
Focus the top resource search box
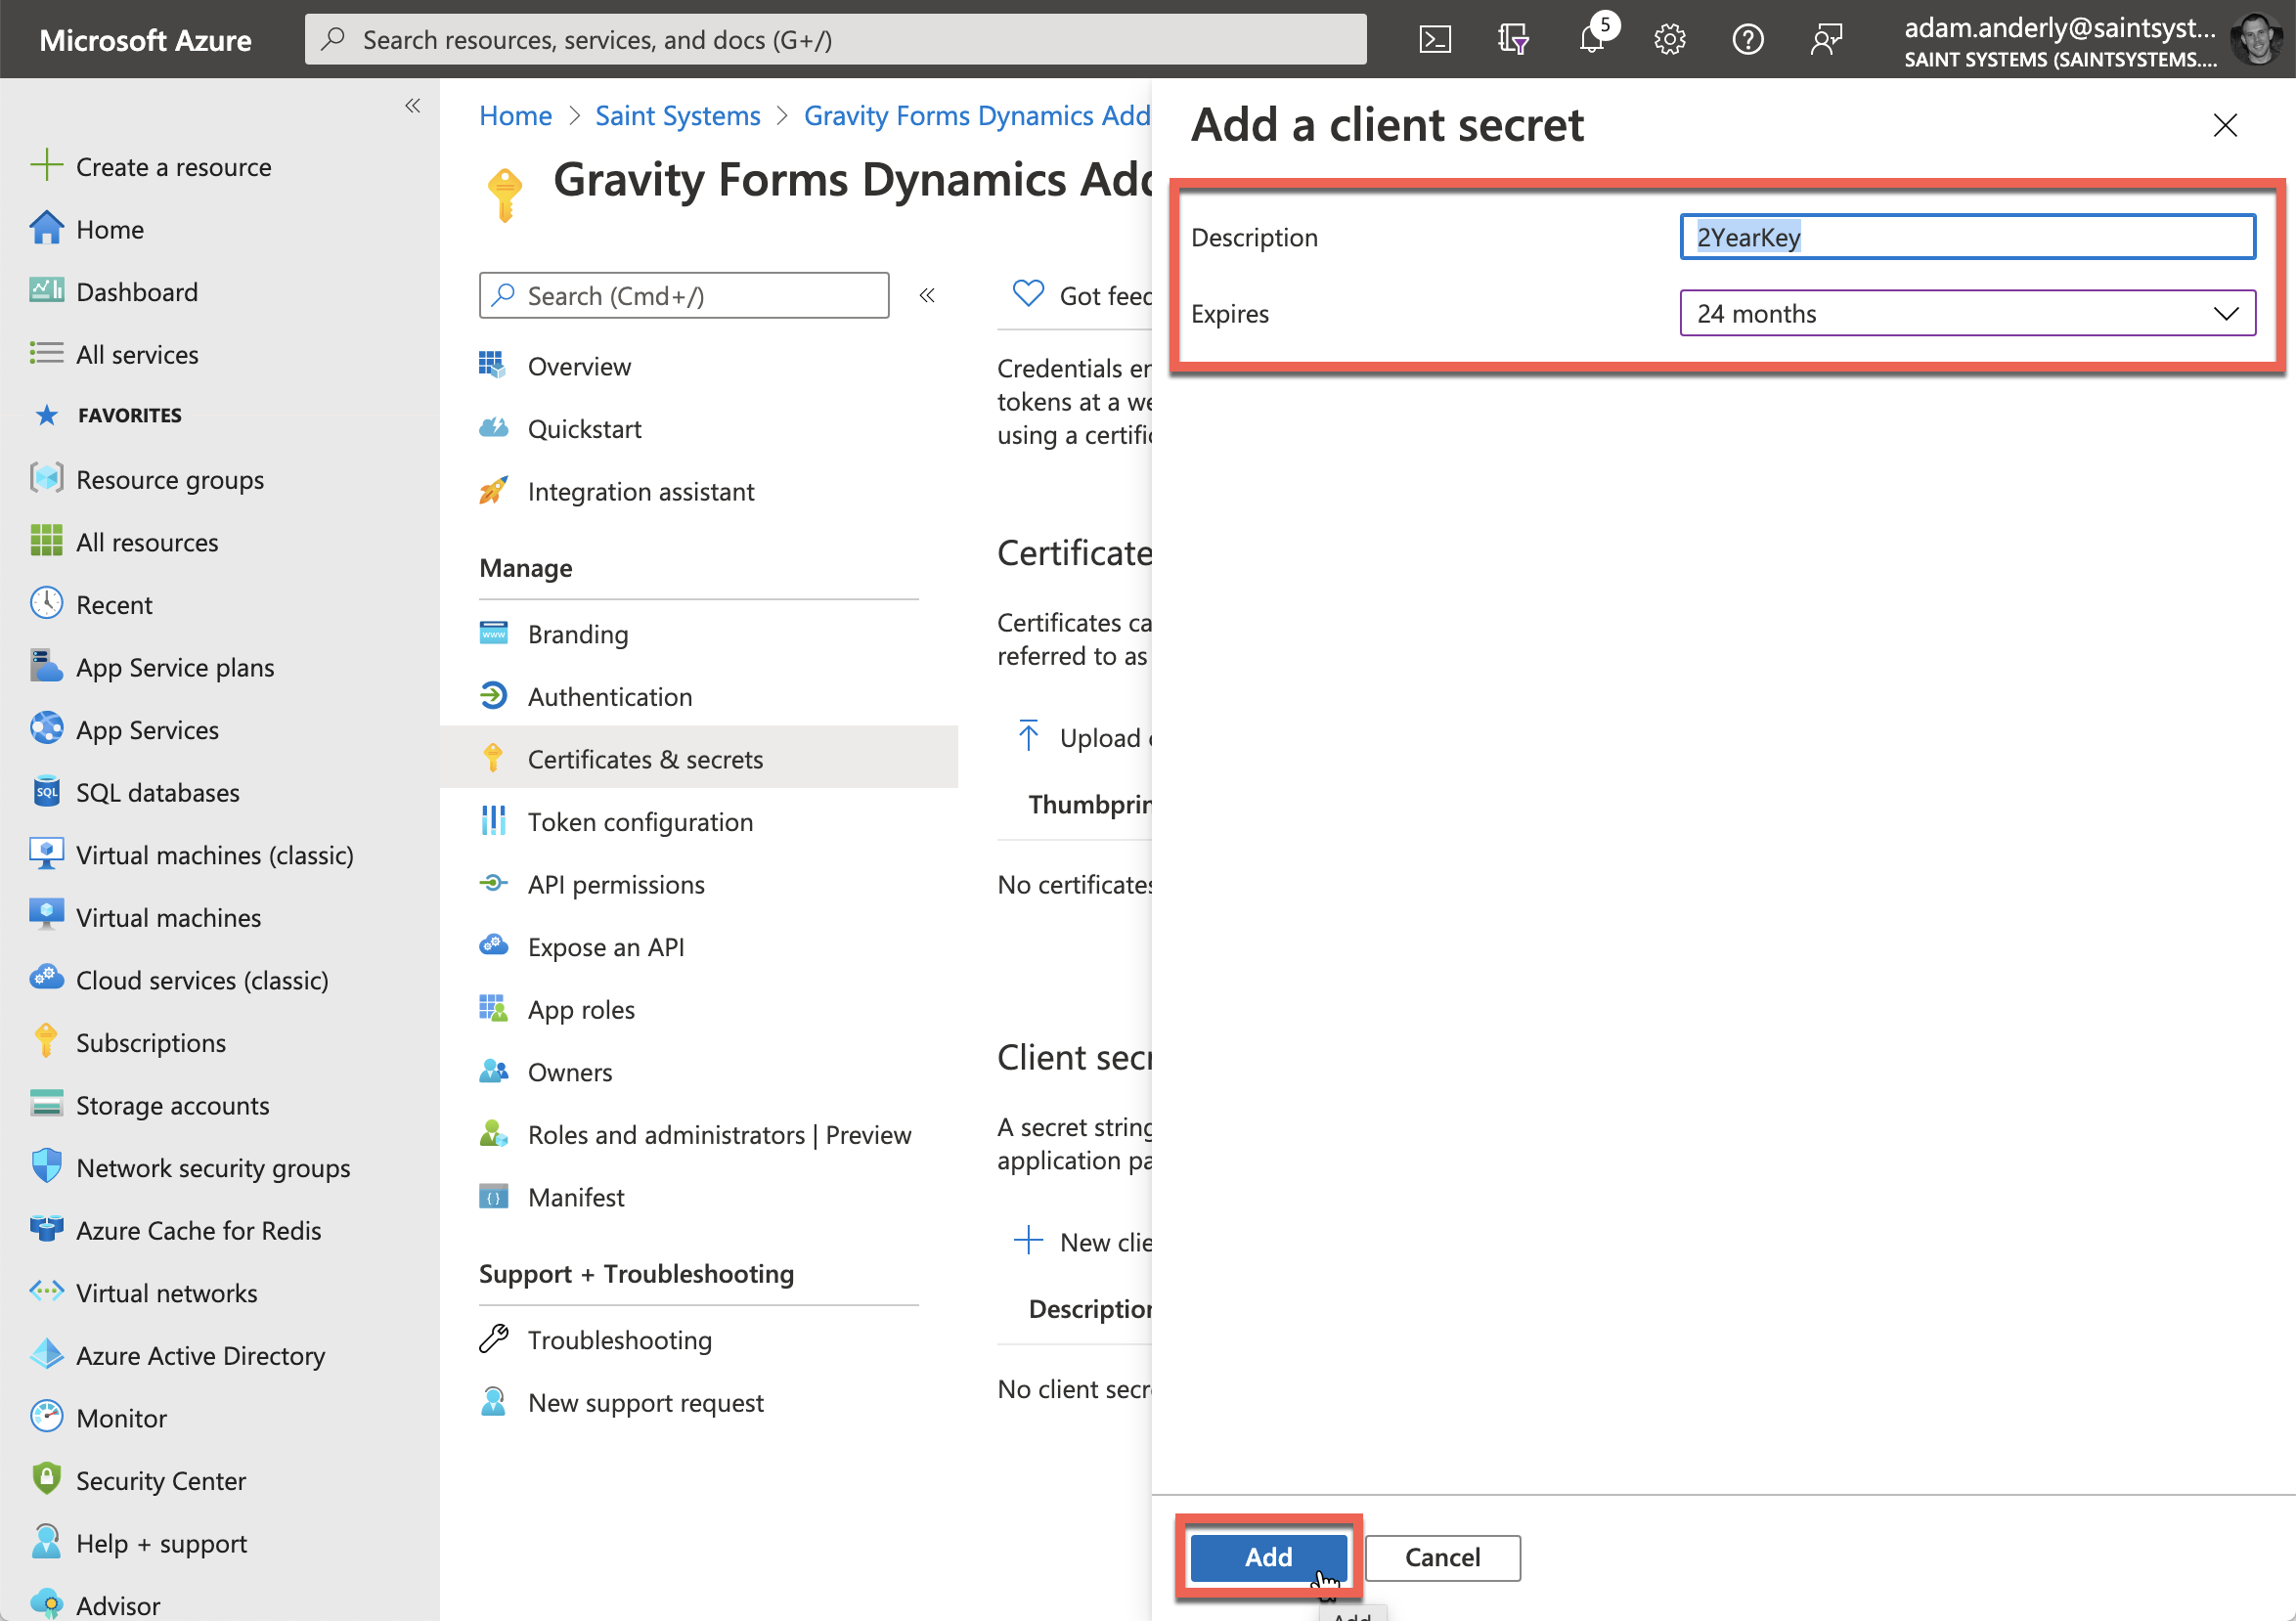point(836,40)
